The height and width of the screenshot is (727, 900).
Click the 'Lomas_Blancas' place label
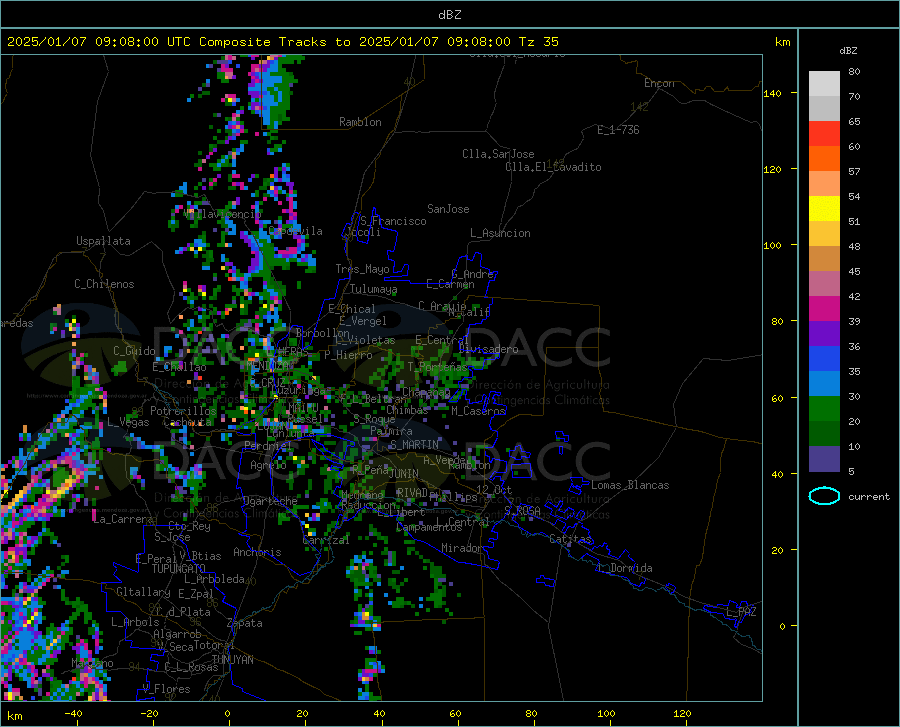pos(630,485)
